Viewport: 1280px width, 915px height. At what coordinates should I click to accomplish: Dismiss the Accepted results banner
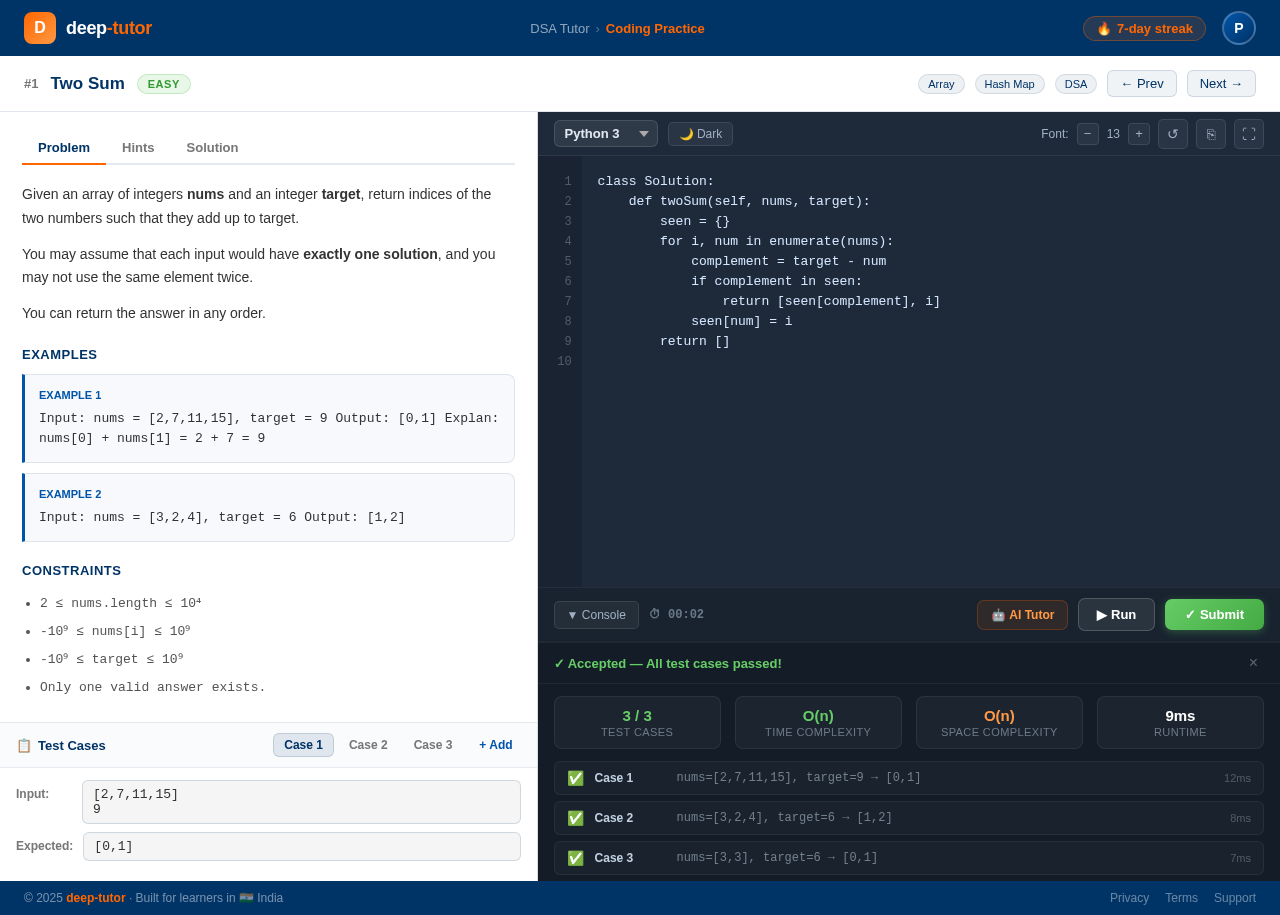click(1253, 663)
